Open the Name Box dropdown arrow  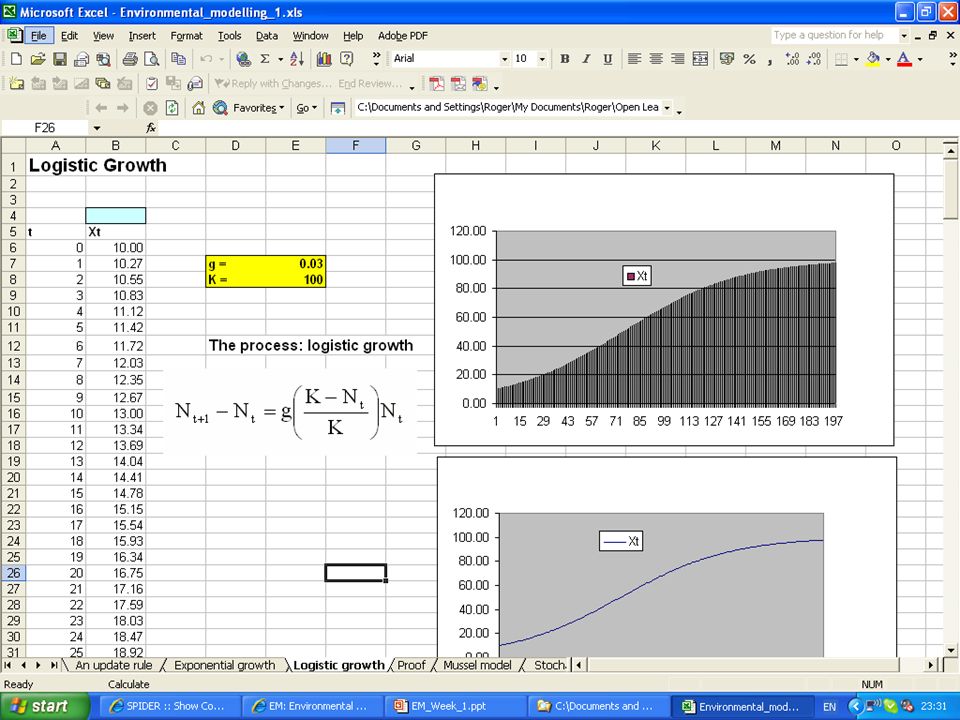coord(97,128)
